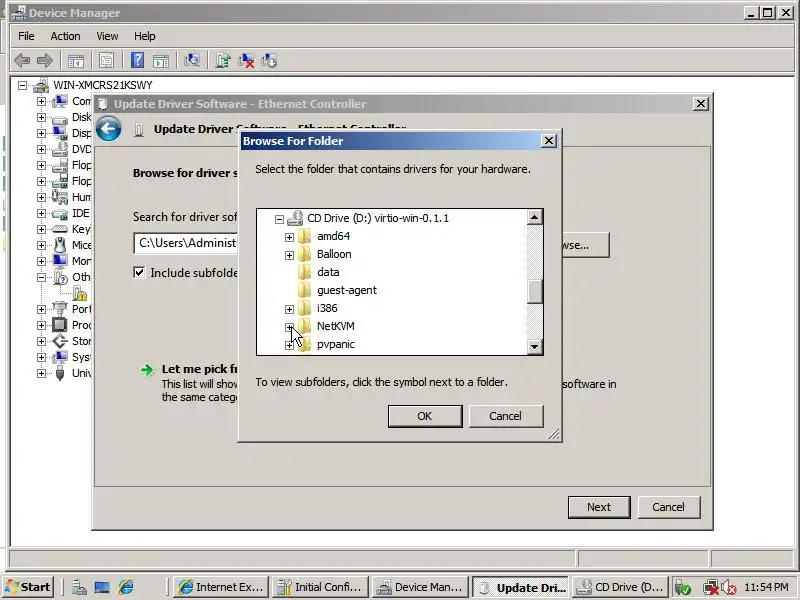The width and height of the screenshot is (800, 600).
Task: Expand the i386 folder
Action: click(289, 309)
